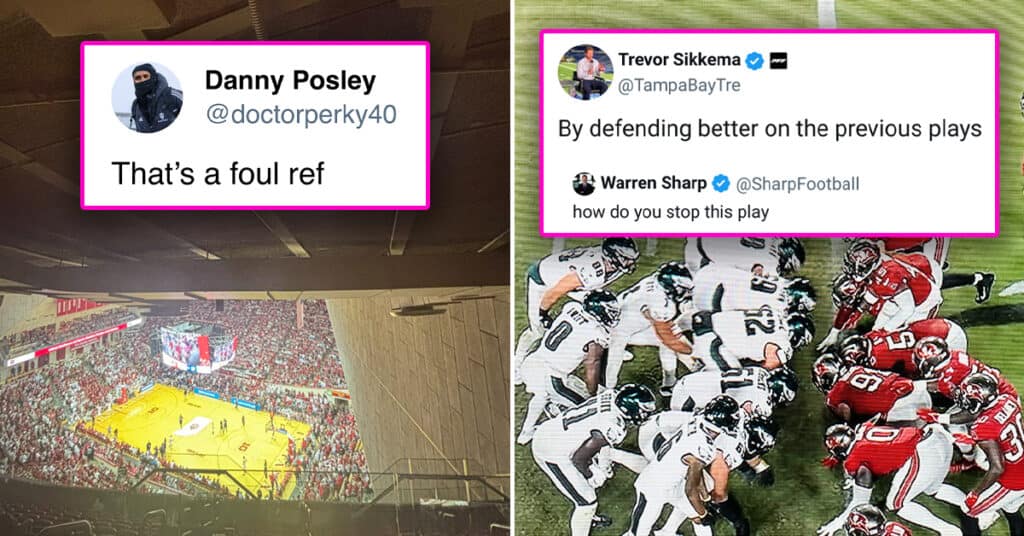Screen dimensions: 1024x536
Task: Click Trevor Sikkema's profile avatar
Action: tap(586, 72)
